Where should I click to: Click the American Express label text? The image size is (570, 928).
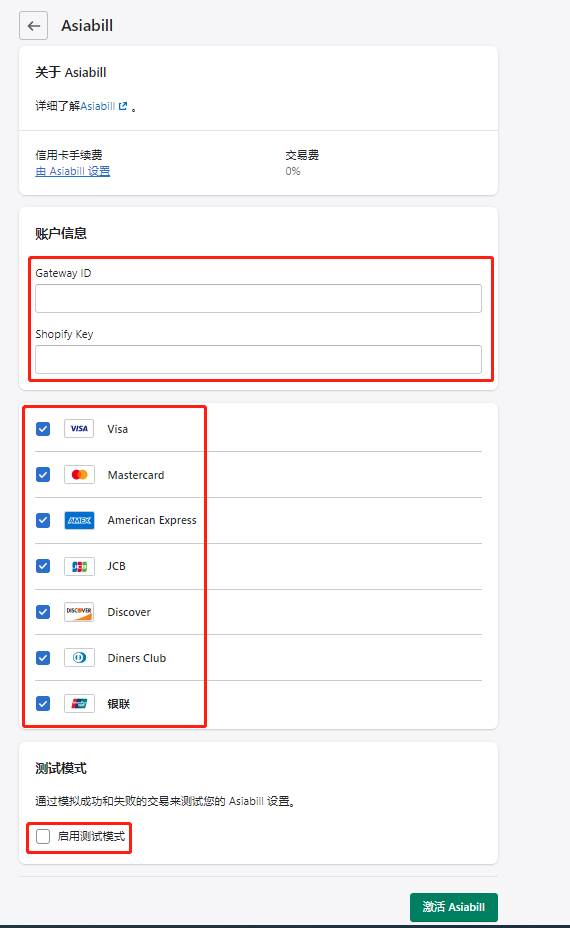click(152, 520)
